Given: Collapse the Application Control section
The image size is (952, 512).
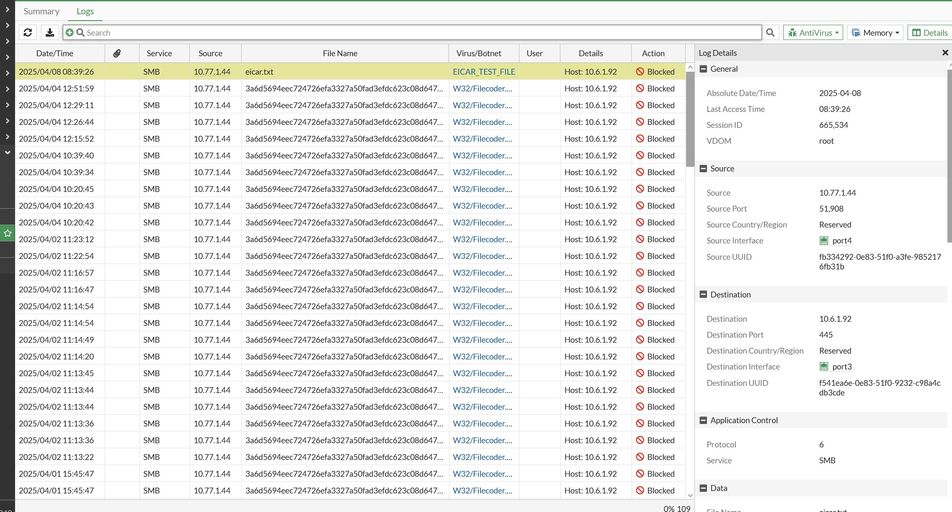Looking at the screenshot, I should point(703,420).
